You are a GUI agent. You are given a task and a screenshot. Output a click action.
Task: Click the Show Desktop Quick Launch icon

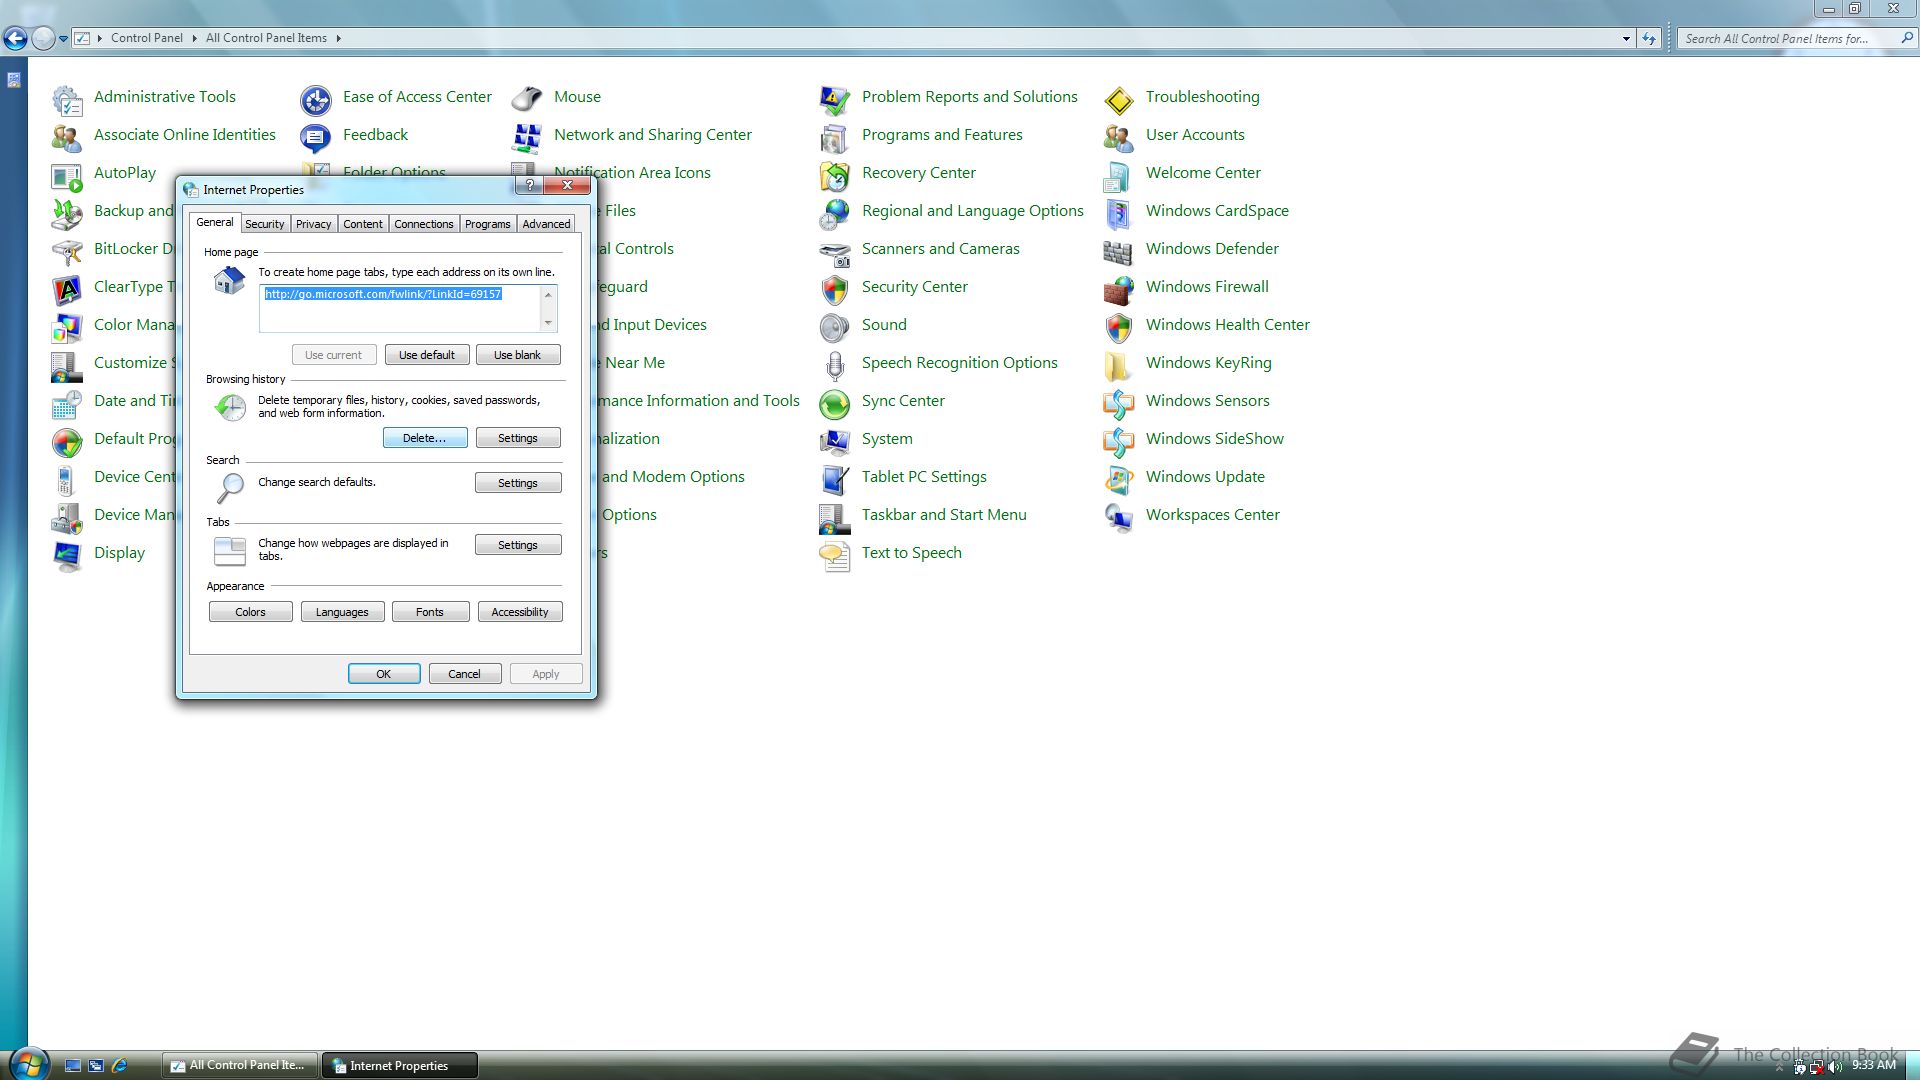pyautogui.click(x=73, y=1066)
